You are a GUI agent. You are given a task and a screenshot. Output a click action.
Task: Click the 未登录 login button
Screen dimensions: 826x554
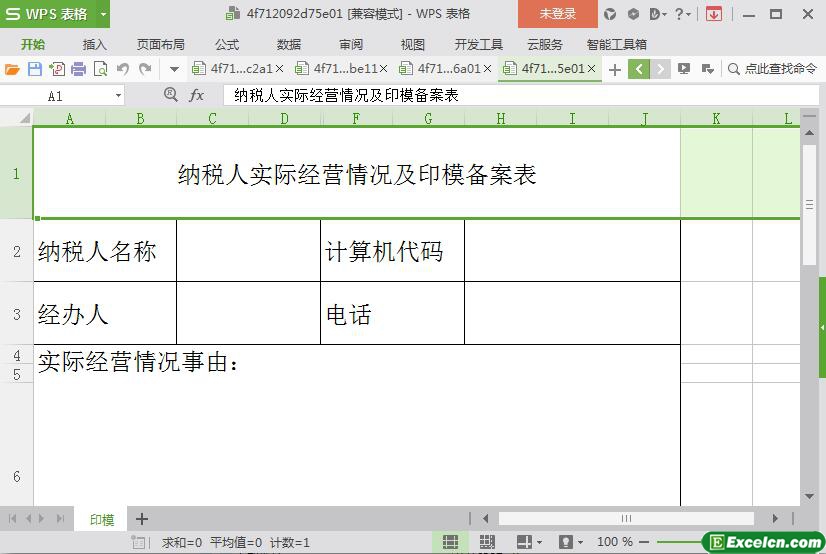click(x=557, y=14)
